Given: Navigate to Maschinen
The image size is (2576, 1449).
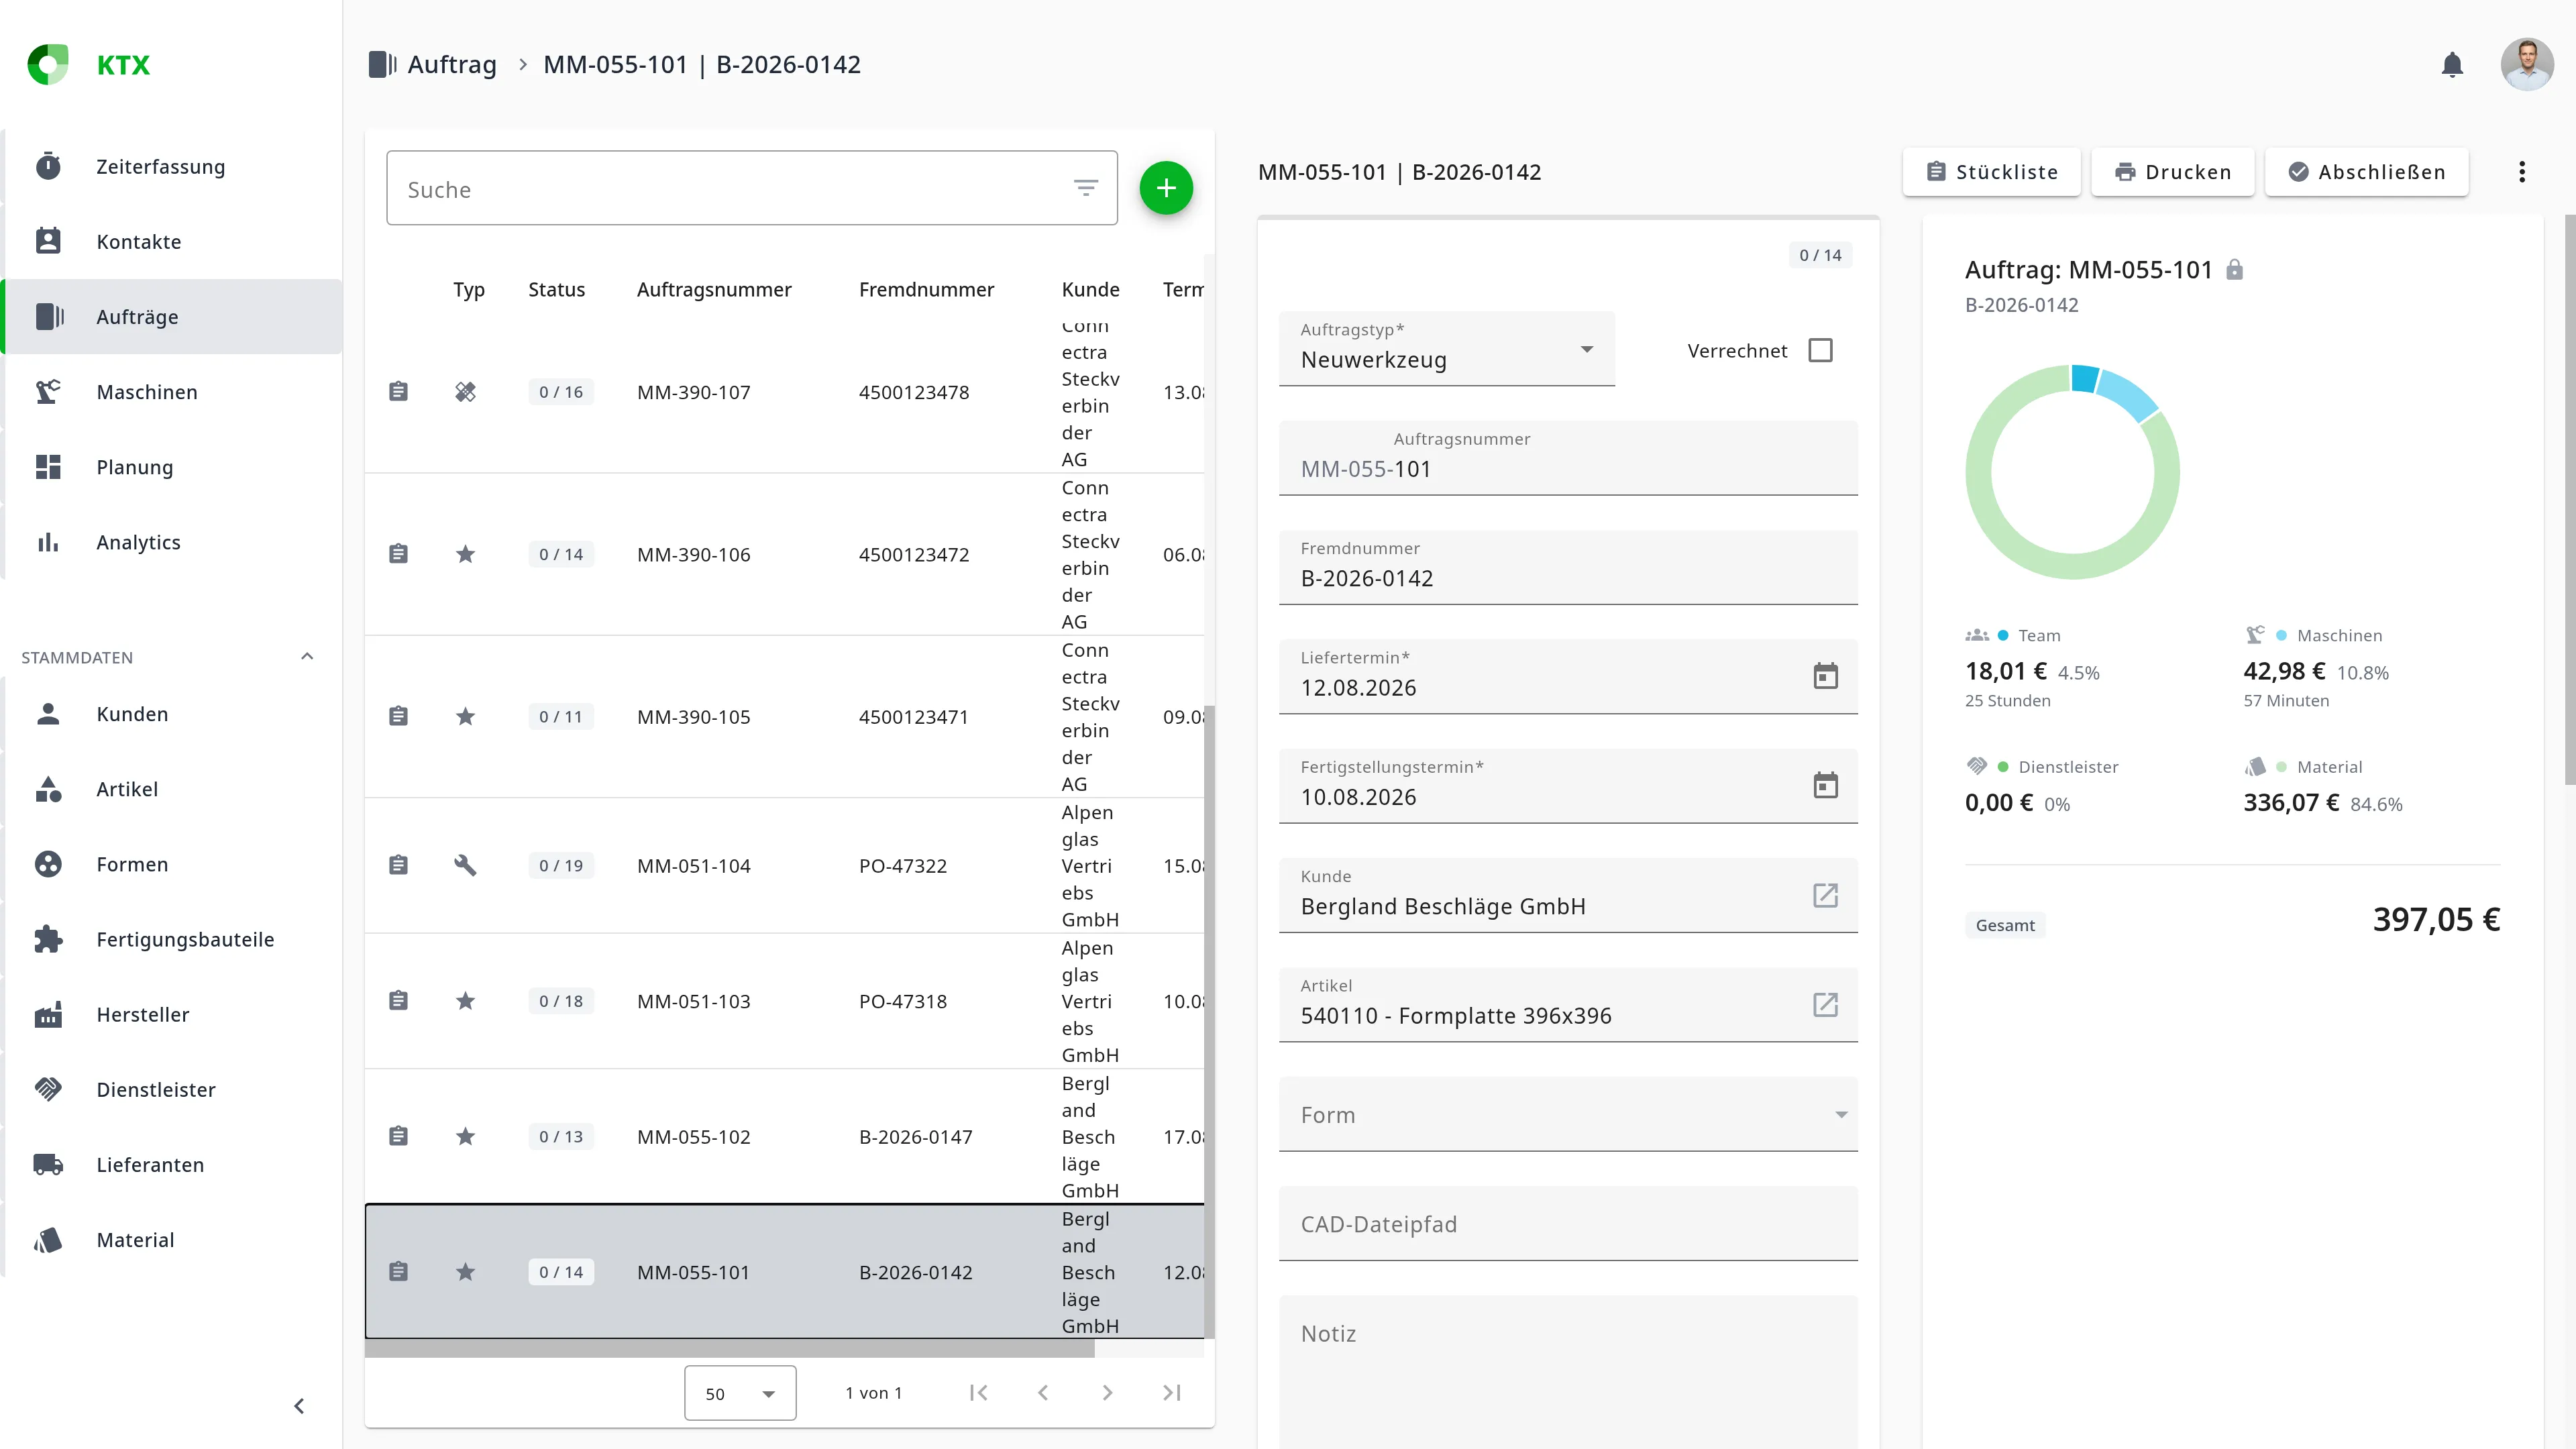Looking at the screenshot, I should point(172,392).
